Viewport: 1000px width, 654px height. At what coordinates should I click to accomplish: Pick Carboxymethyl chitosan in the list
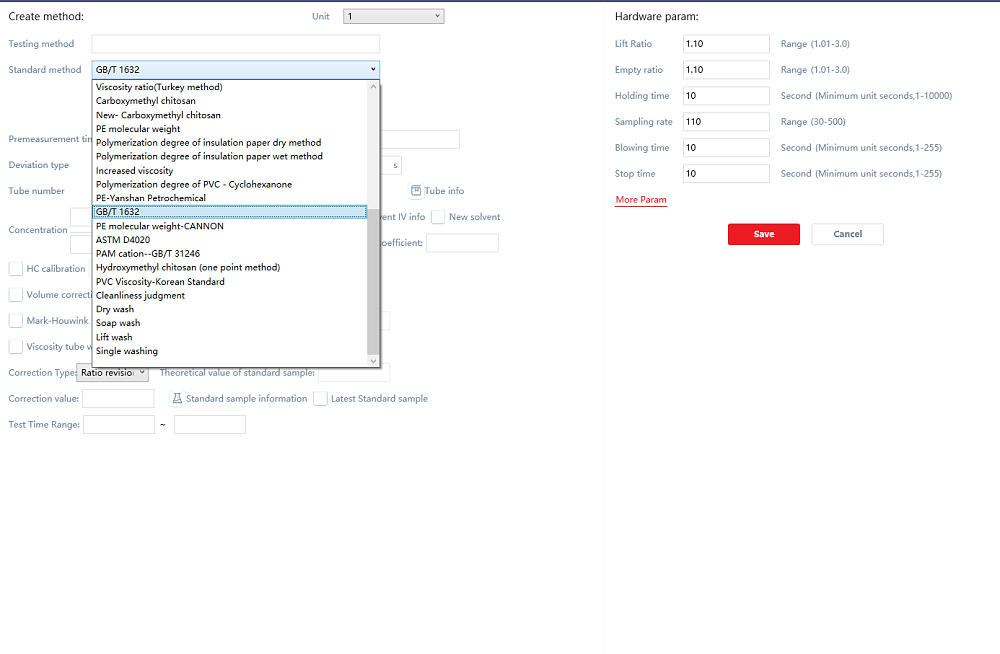coord(146,101)
